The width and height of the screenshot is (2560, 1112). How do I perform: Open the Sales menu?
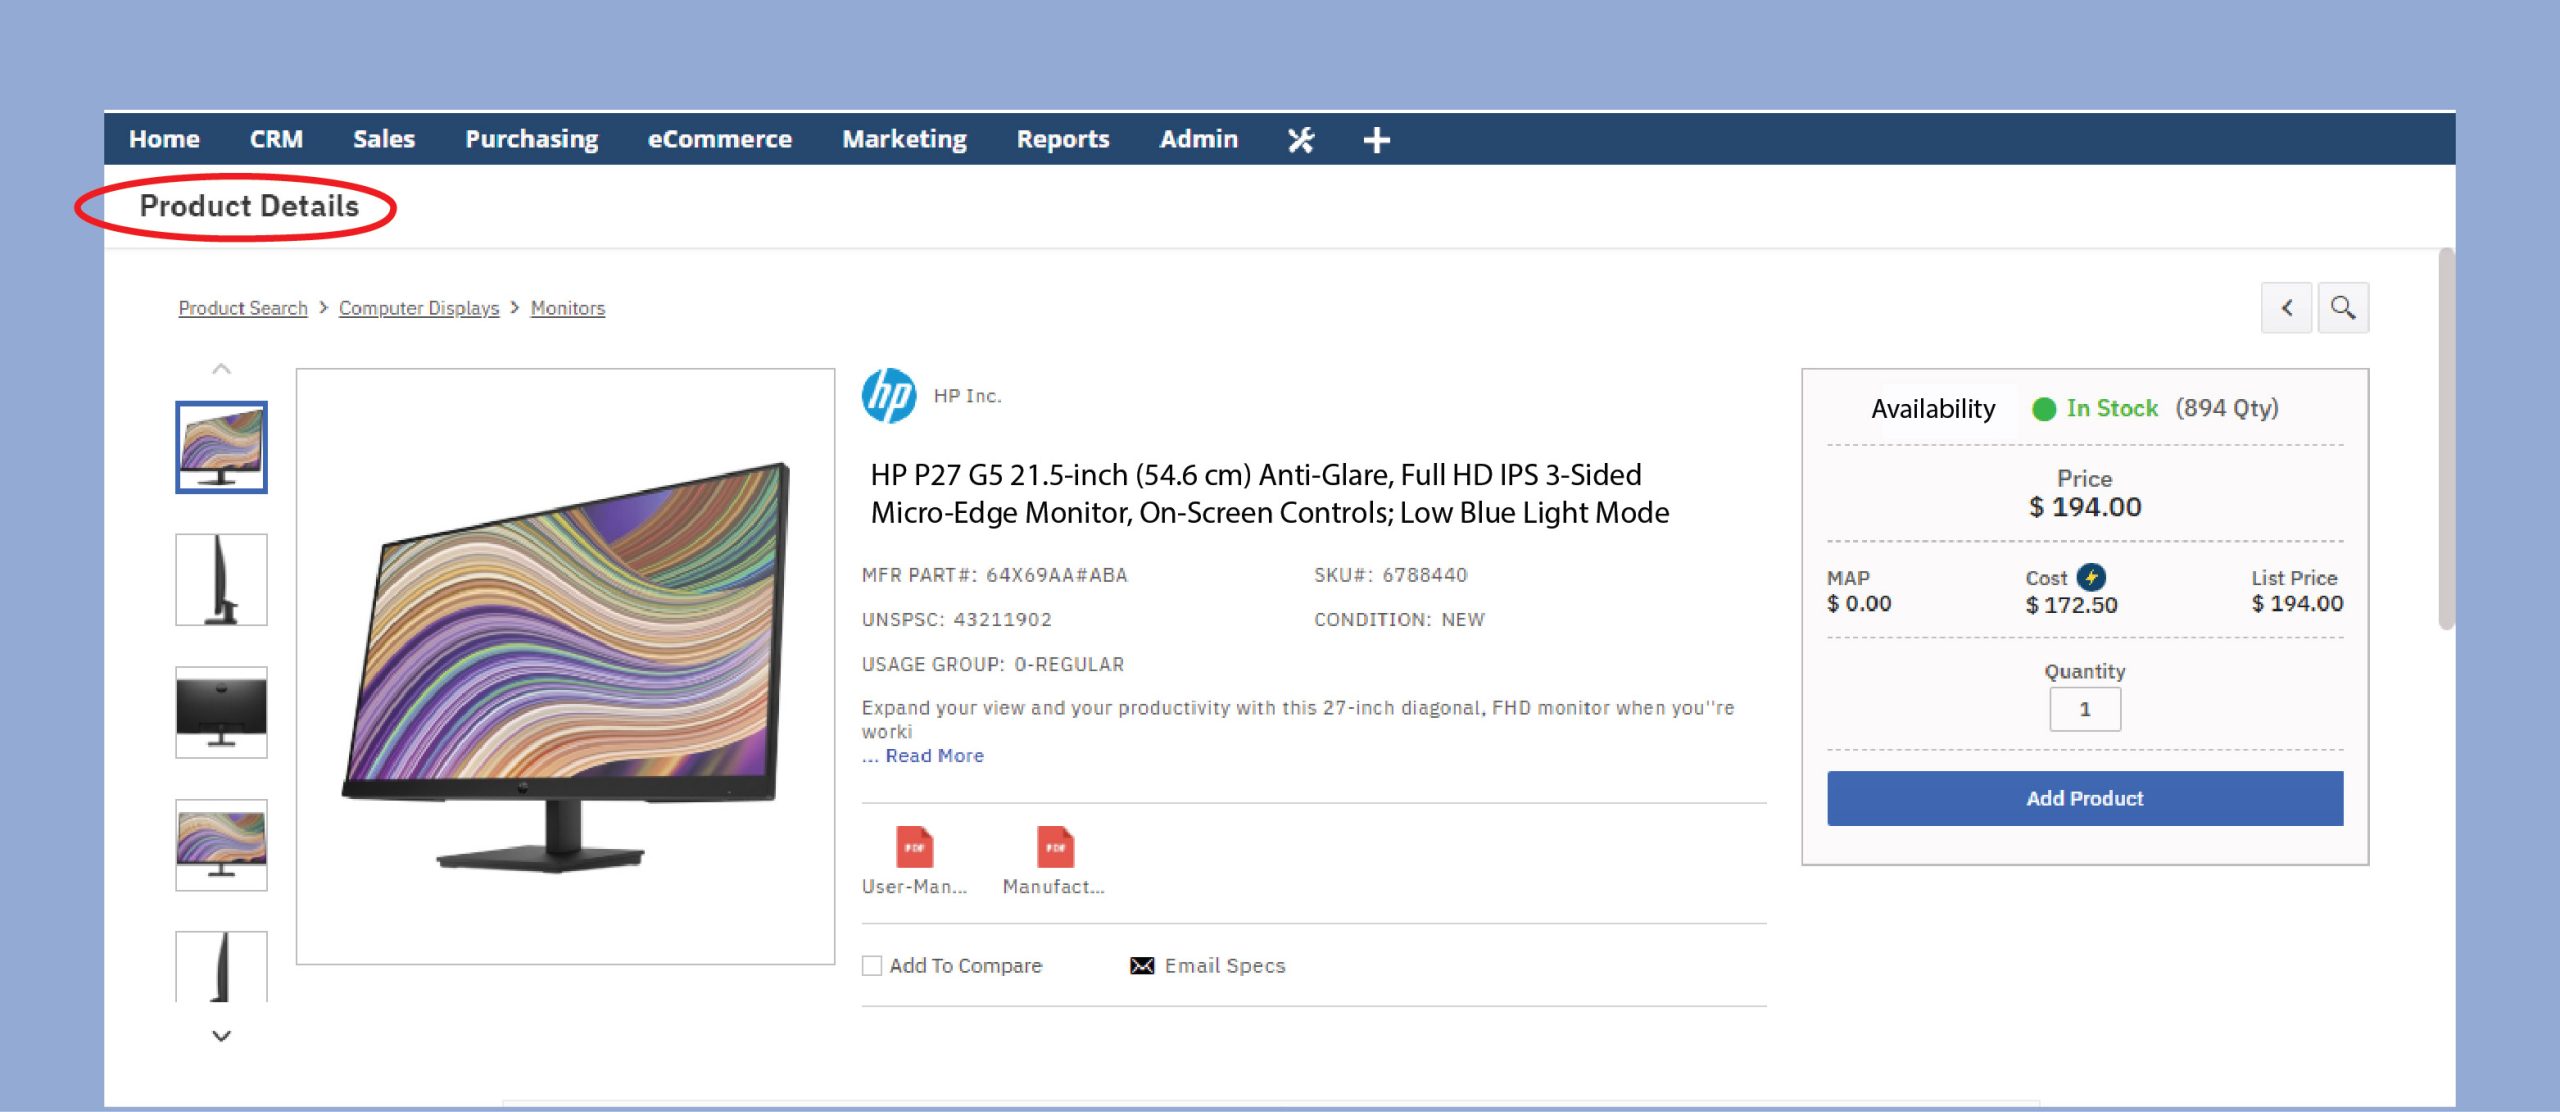click(x=383, y=139)
